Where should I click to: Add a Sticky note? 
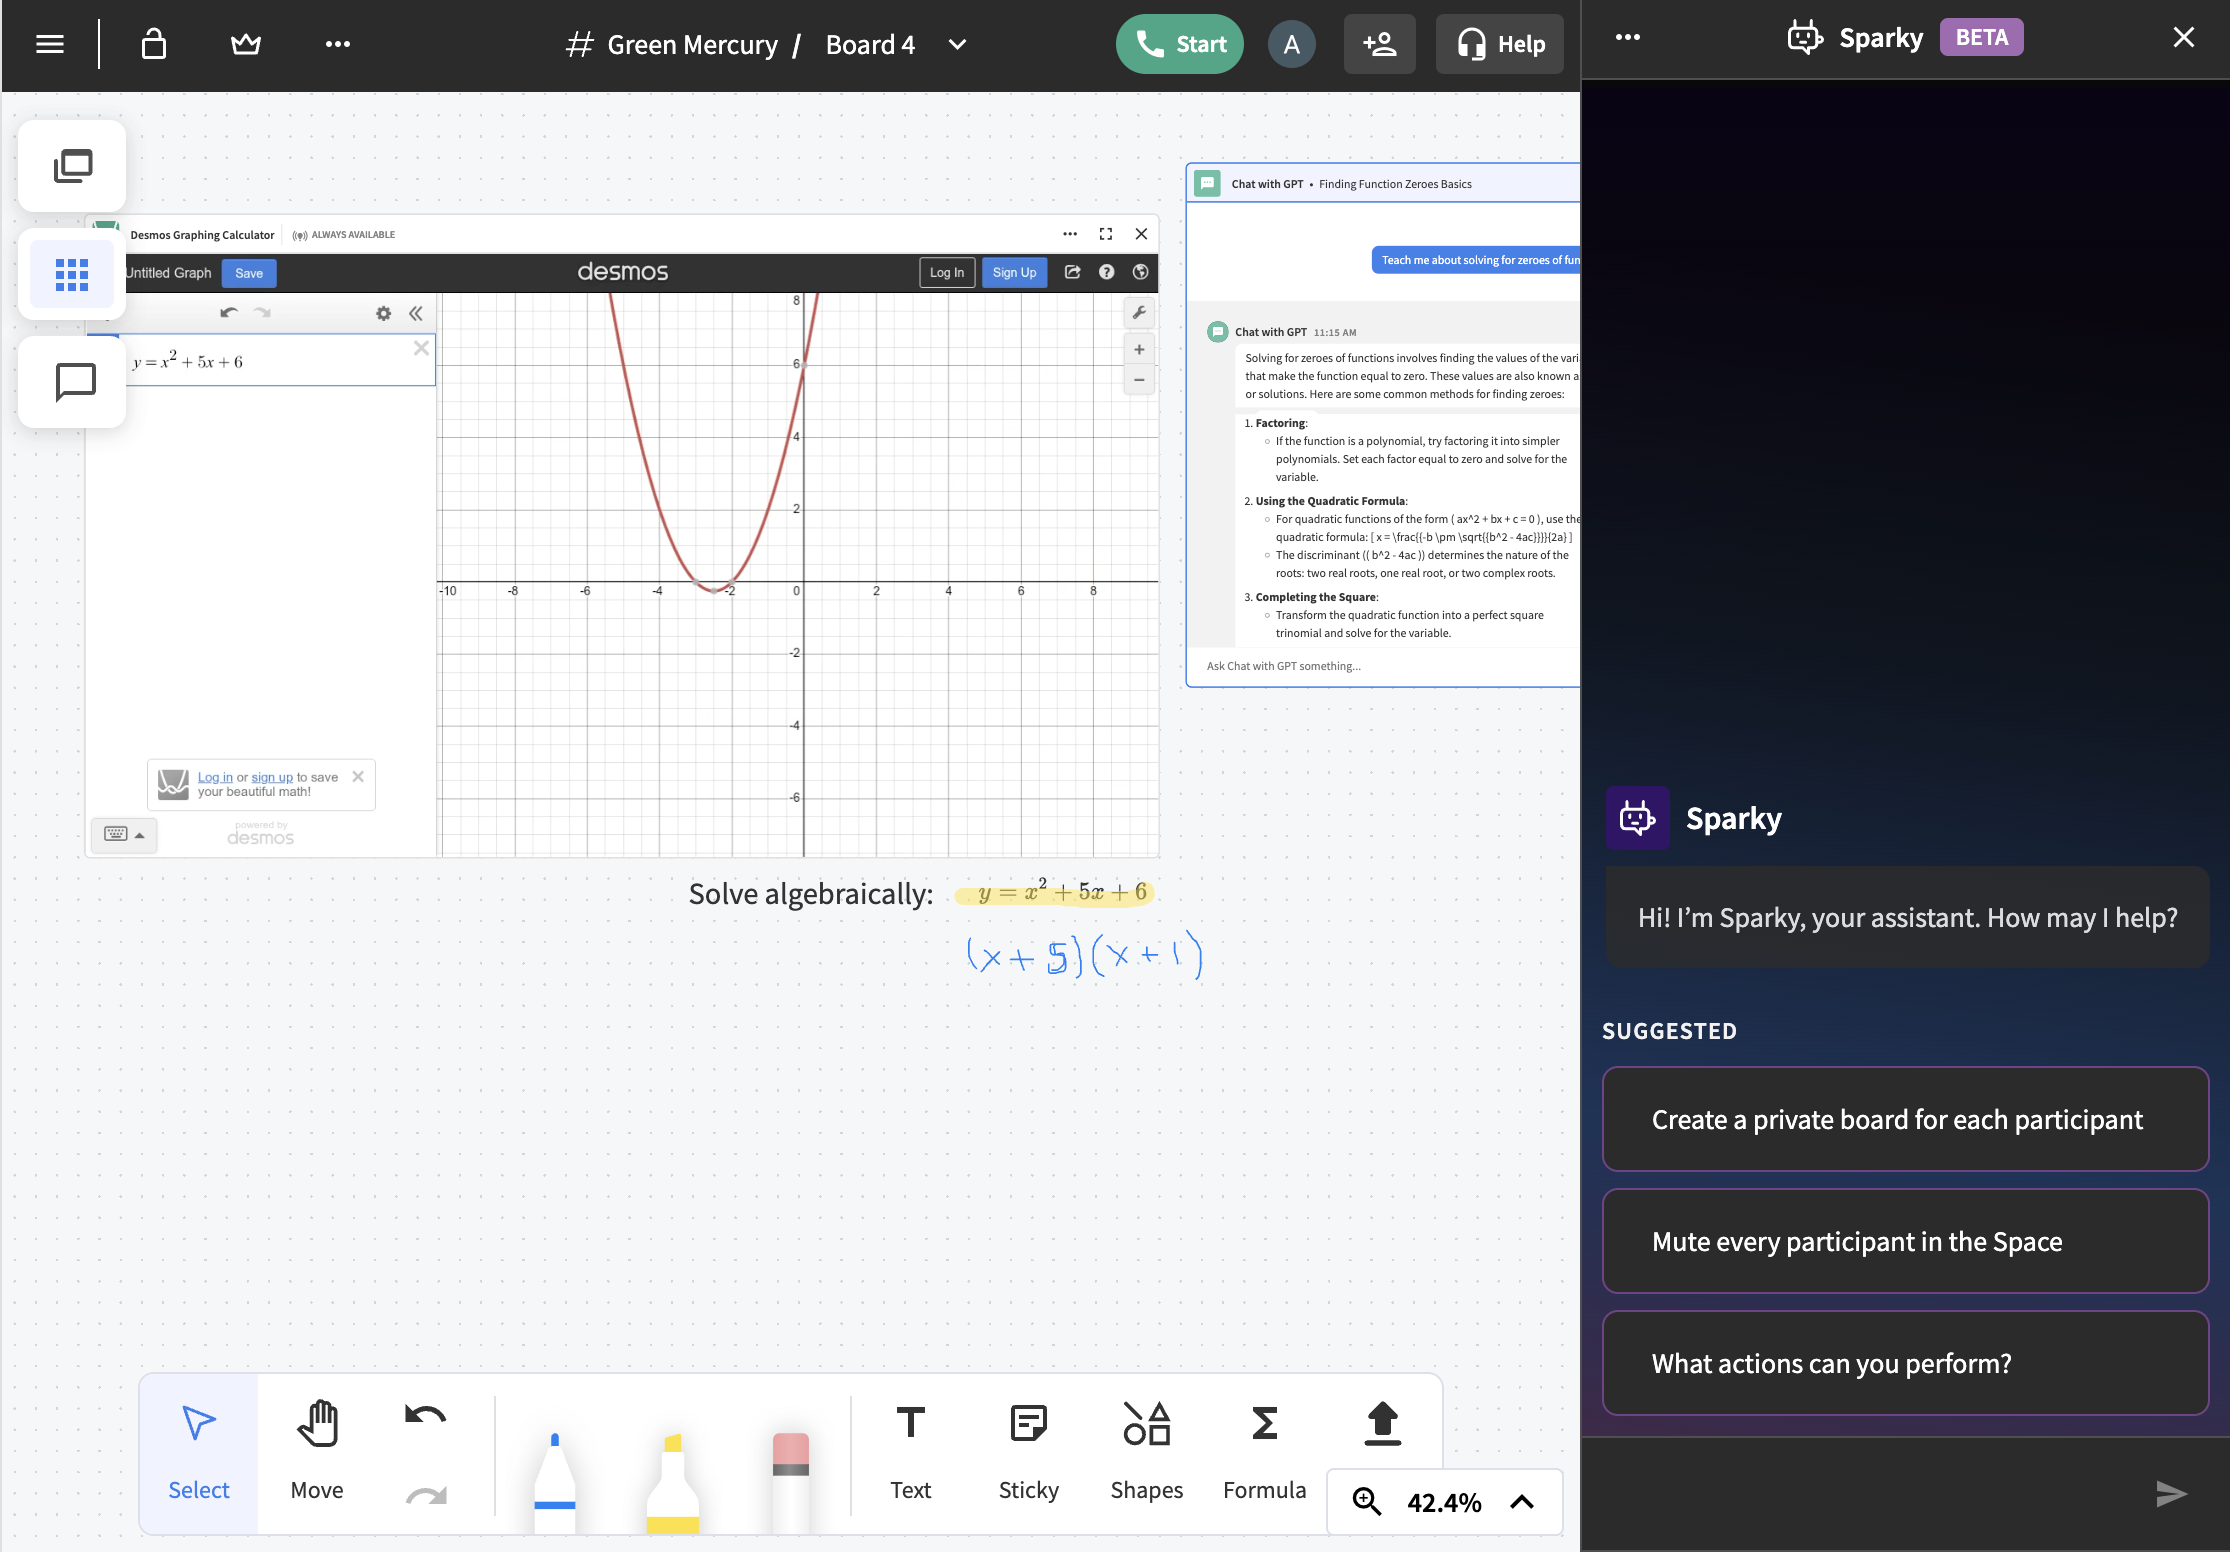point(1028,1450)
